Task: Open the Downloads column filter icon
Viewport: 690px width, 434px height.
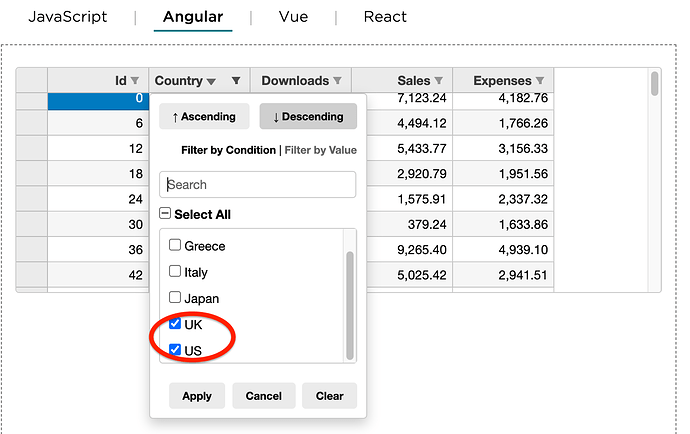Action: click(x=337, y=81)
